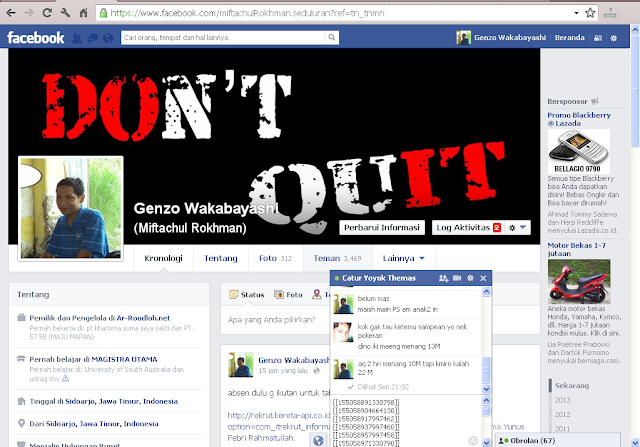The height and width of the screenshot is (447, 640).
Task: Click Catur Yoyok Themas chat title
Action: click(x=379, y=278)
